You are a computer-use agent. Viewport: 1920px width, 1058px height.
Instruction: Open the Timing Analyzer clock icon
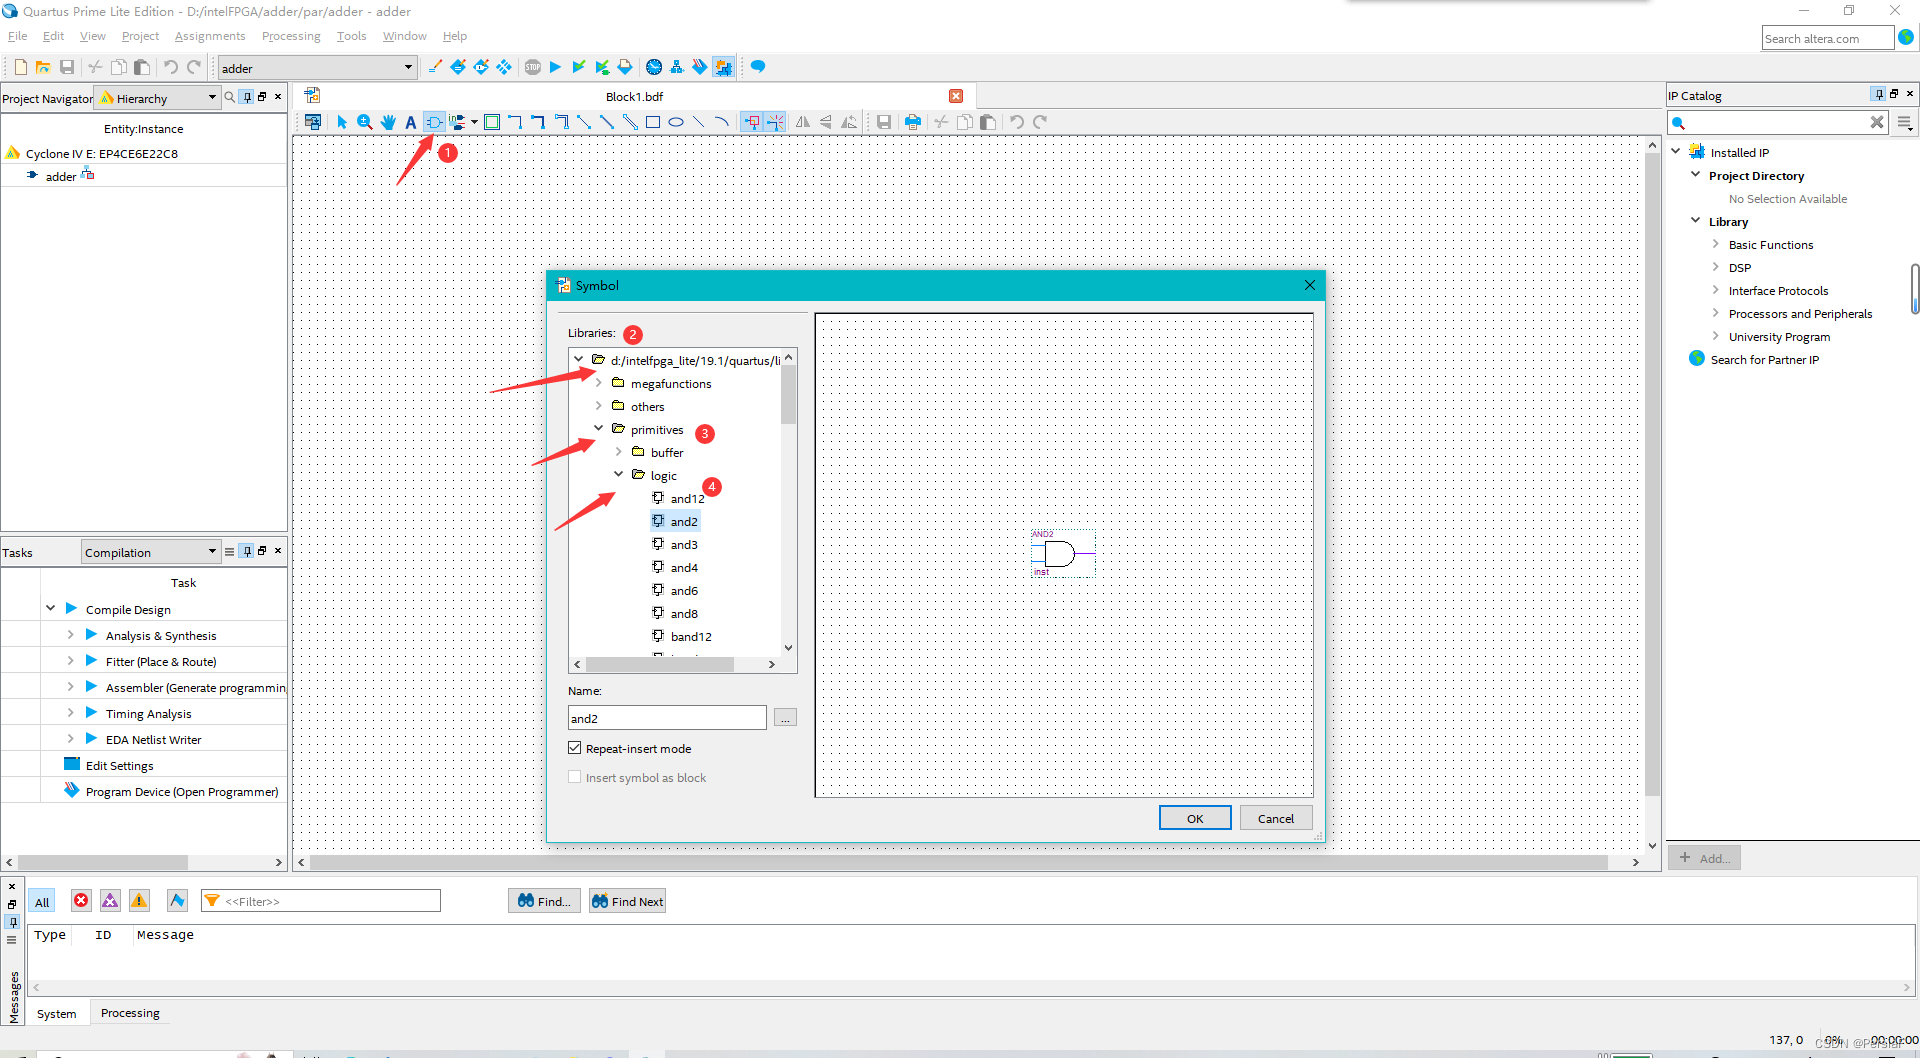(654, 67)
